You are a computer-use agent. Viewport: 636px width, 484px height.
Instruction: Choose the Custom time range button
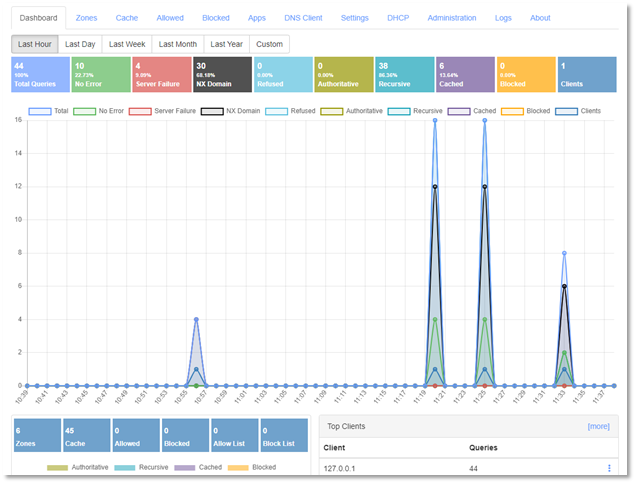269,44
